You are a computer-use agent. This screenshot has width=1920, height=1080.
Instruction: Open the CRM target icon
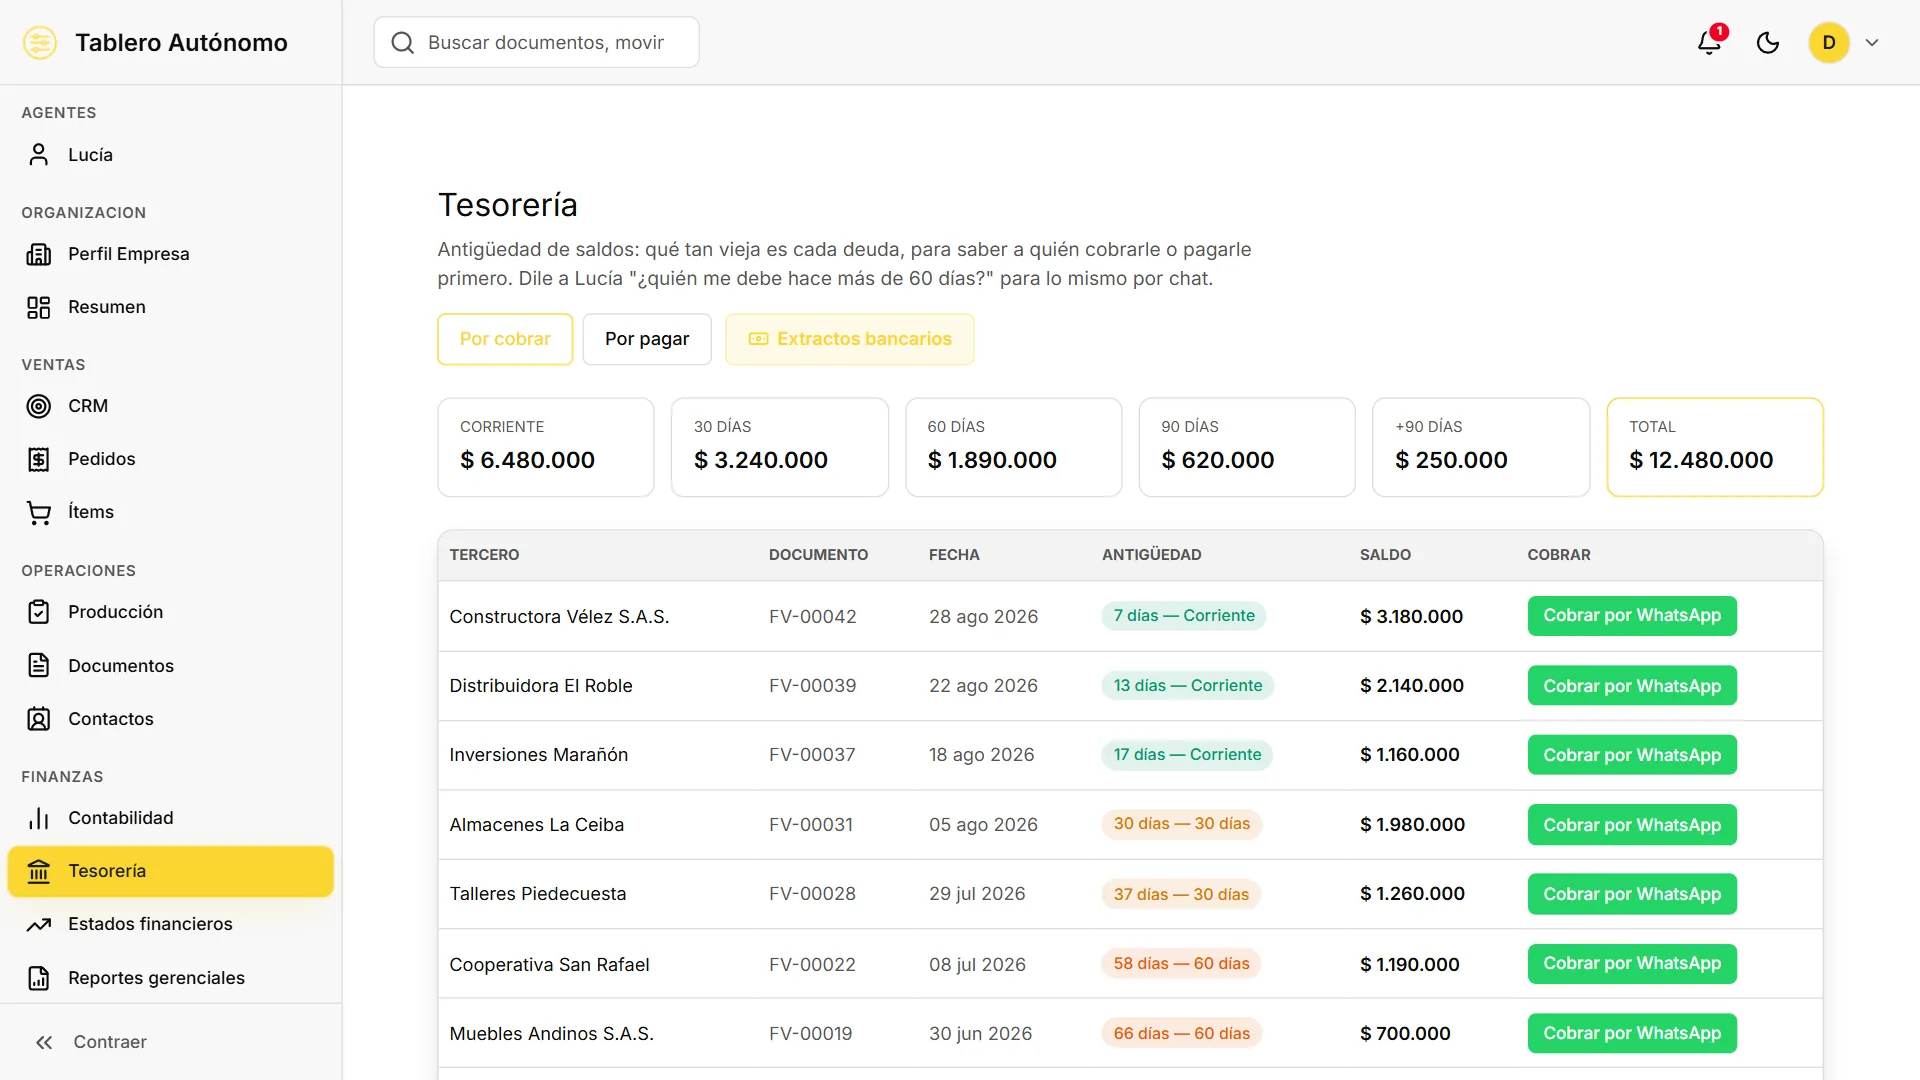(x=38, y=406)
